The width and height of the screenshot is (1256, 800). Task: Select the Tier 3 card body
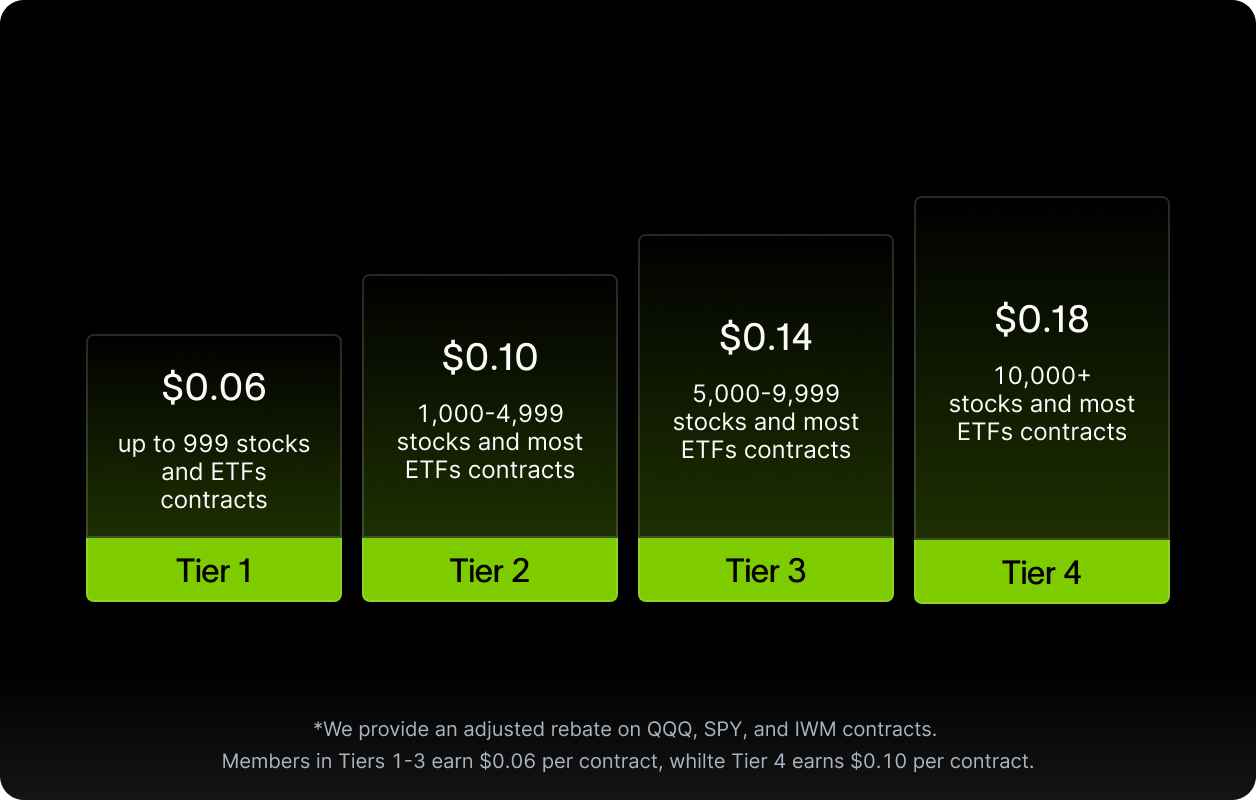766,387
